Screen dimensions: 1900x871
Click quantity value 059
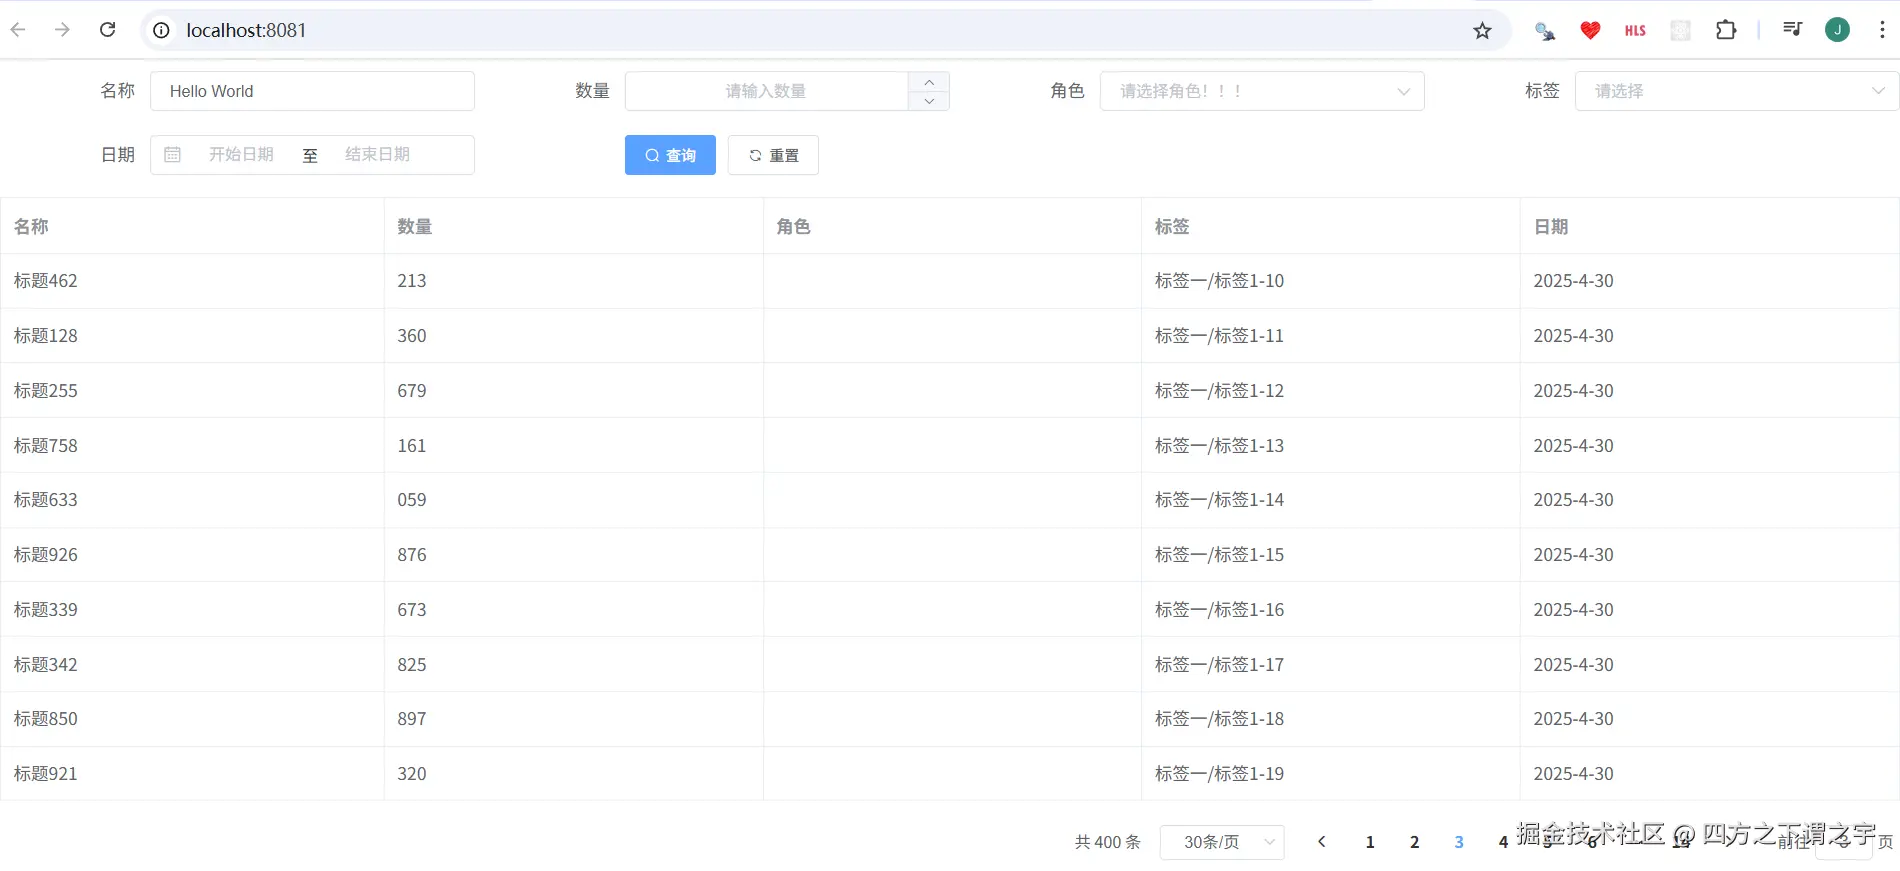pos(412,500)
